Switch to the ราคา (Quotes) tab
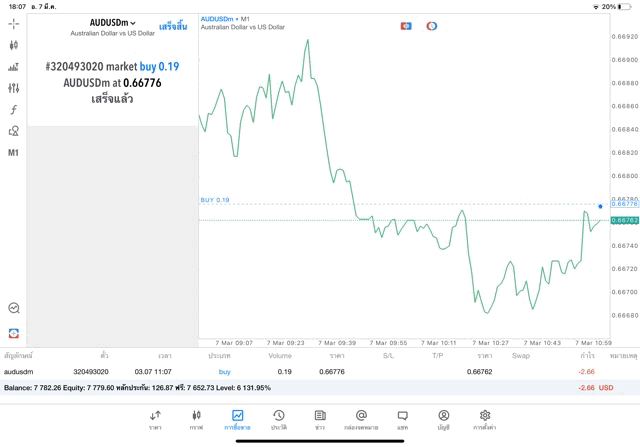This screenshot has width=640, height=447. tap(155, 420)
